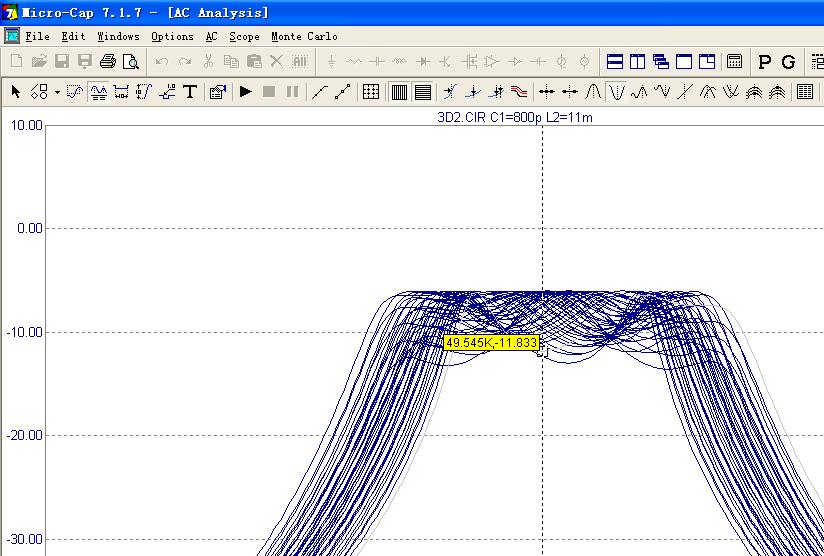Screen dimensions: 824x556
Task: Click the Go To X cursor icon
Action: click(x=450, y=92)
